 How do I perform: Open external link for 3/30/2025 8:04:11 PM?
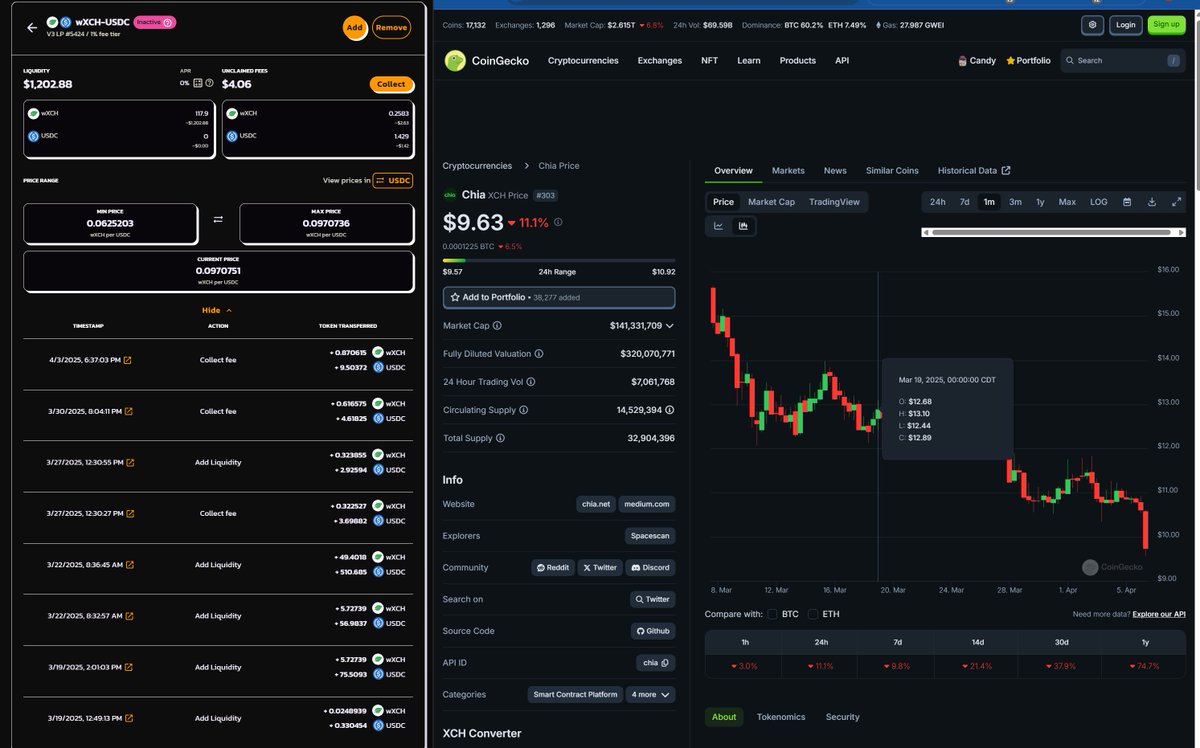pyautogui.click(x=128, y=411)
